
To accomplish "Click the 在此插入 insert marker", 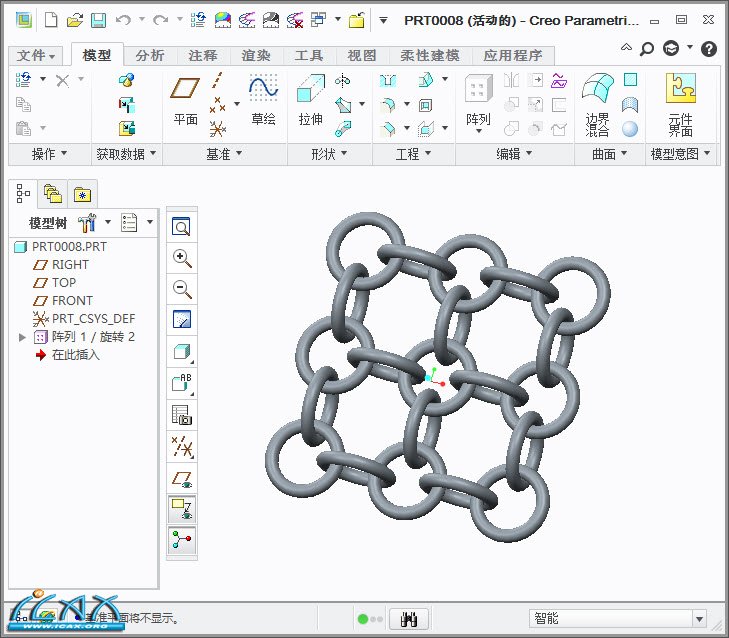I will click(x=75, y=355).
